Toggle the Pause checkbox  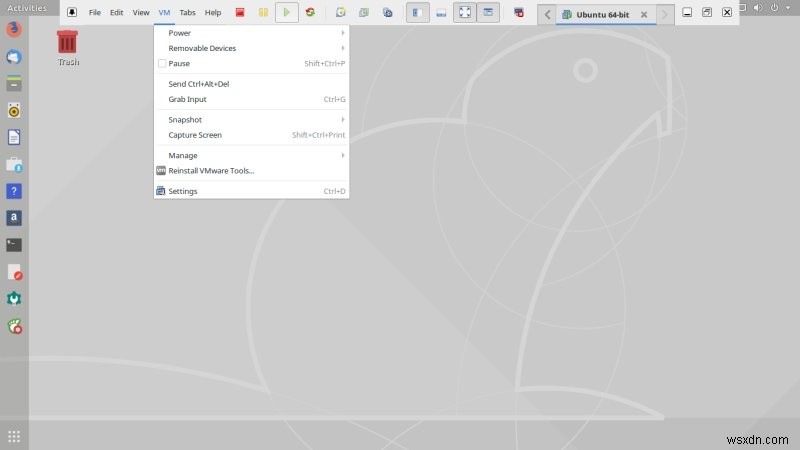tap(162, 63)
